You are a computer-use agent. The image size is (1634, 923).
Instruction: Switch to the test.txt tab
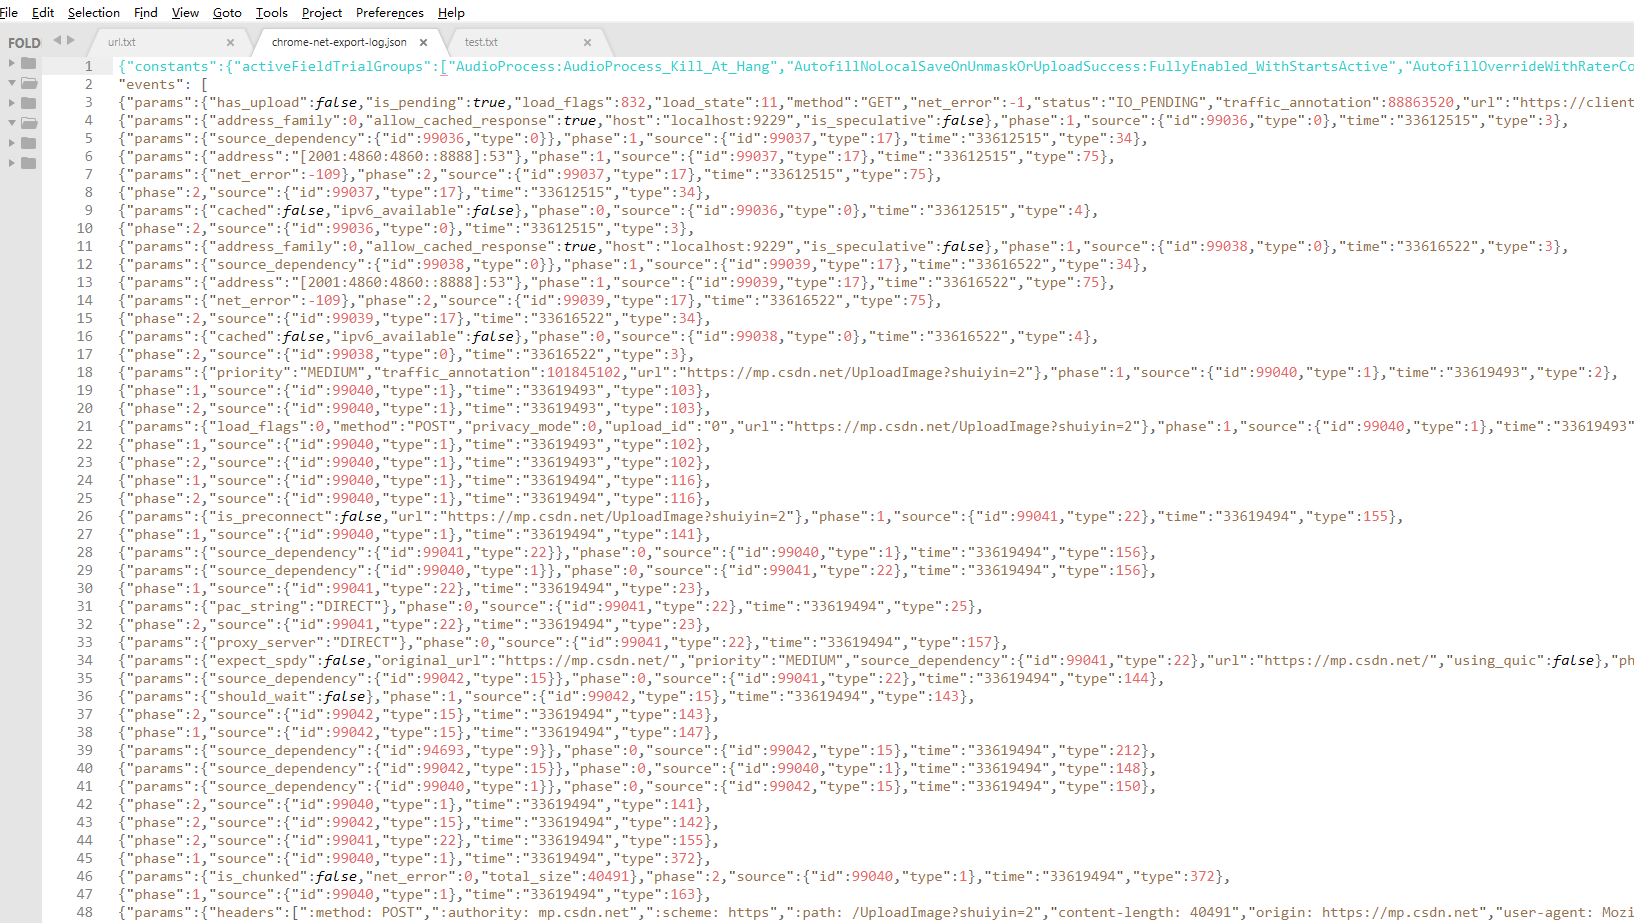[481, 42]
